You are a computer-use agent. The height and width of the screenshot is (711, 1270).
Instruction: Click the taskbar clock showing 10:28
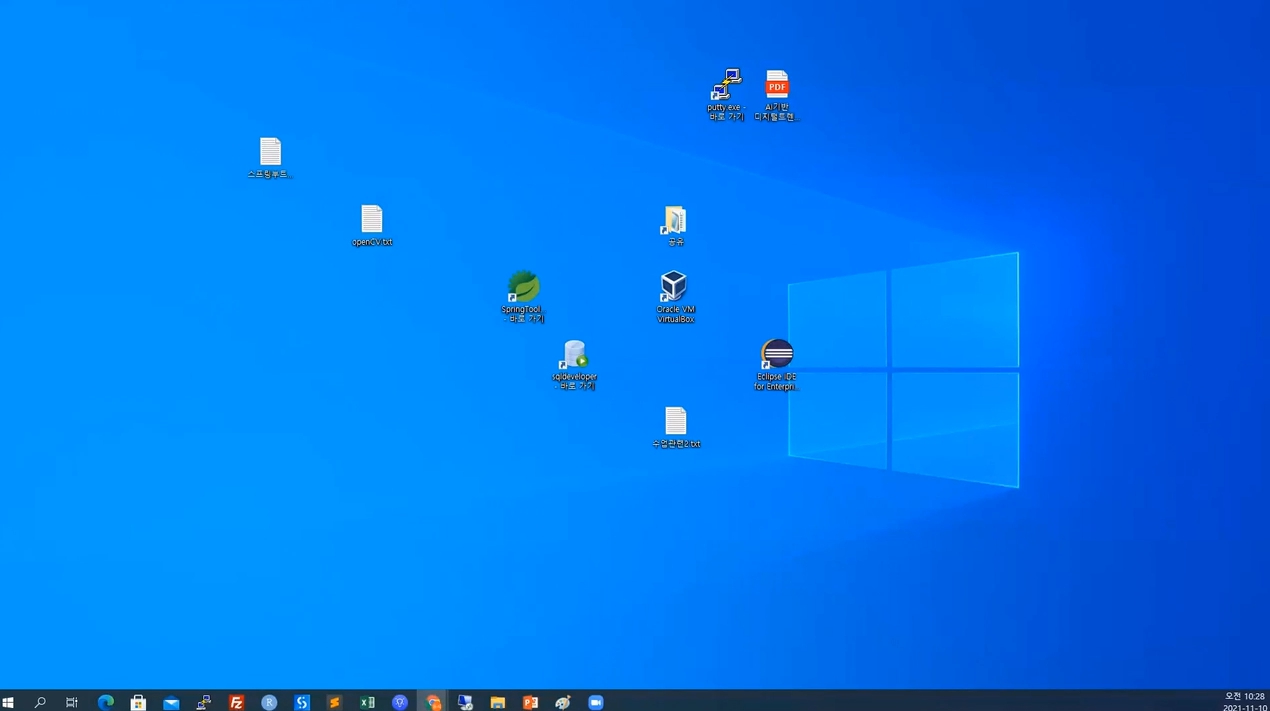(x=1244, y=702)
